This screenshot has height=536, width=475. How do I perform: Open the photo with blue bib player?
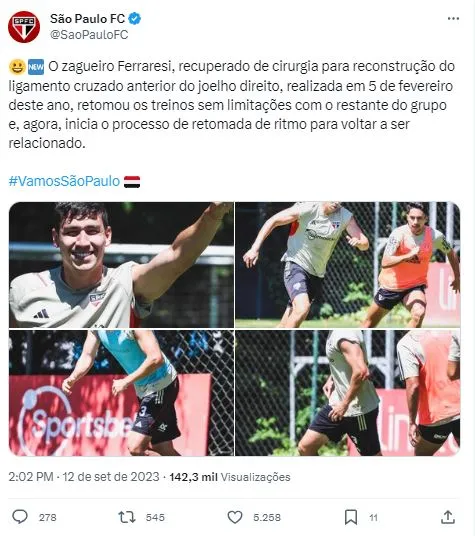[121, 393]
